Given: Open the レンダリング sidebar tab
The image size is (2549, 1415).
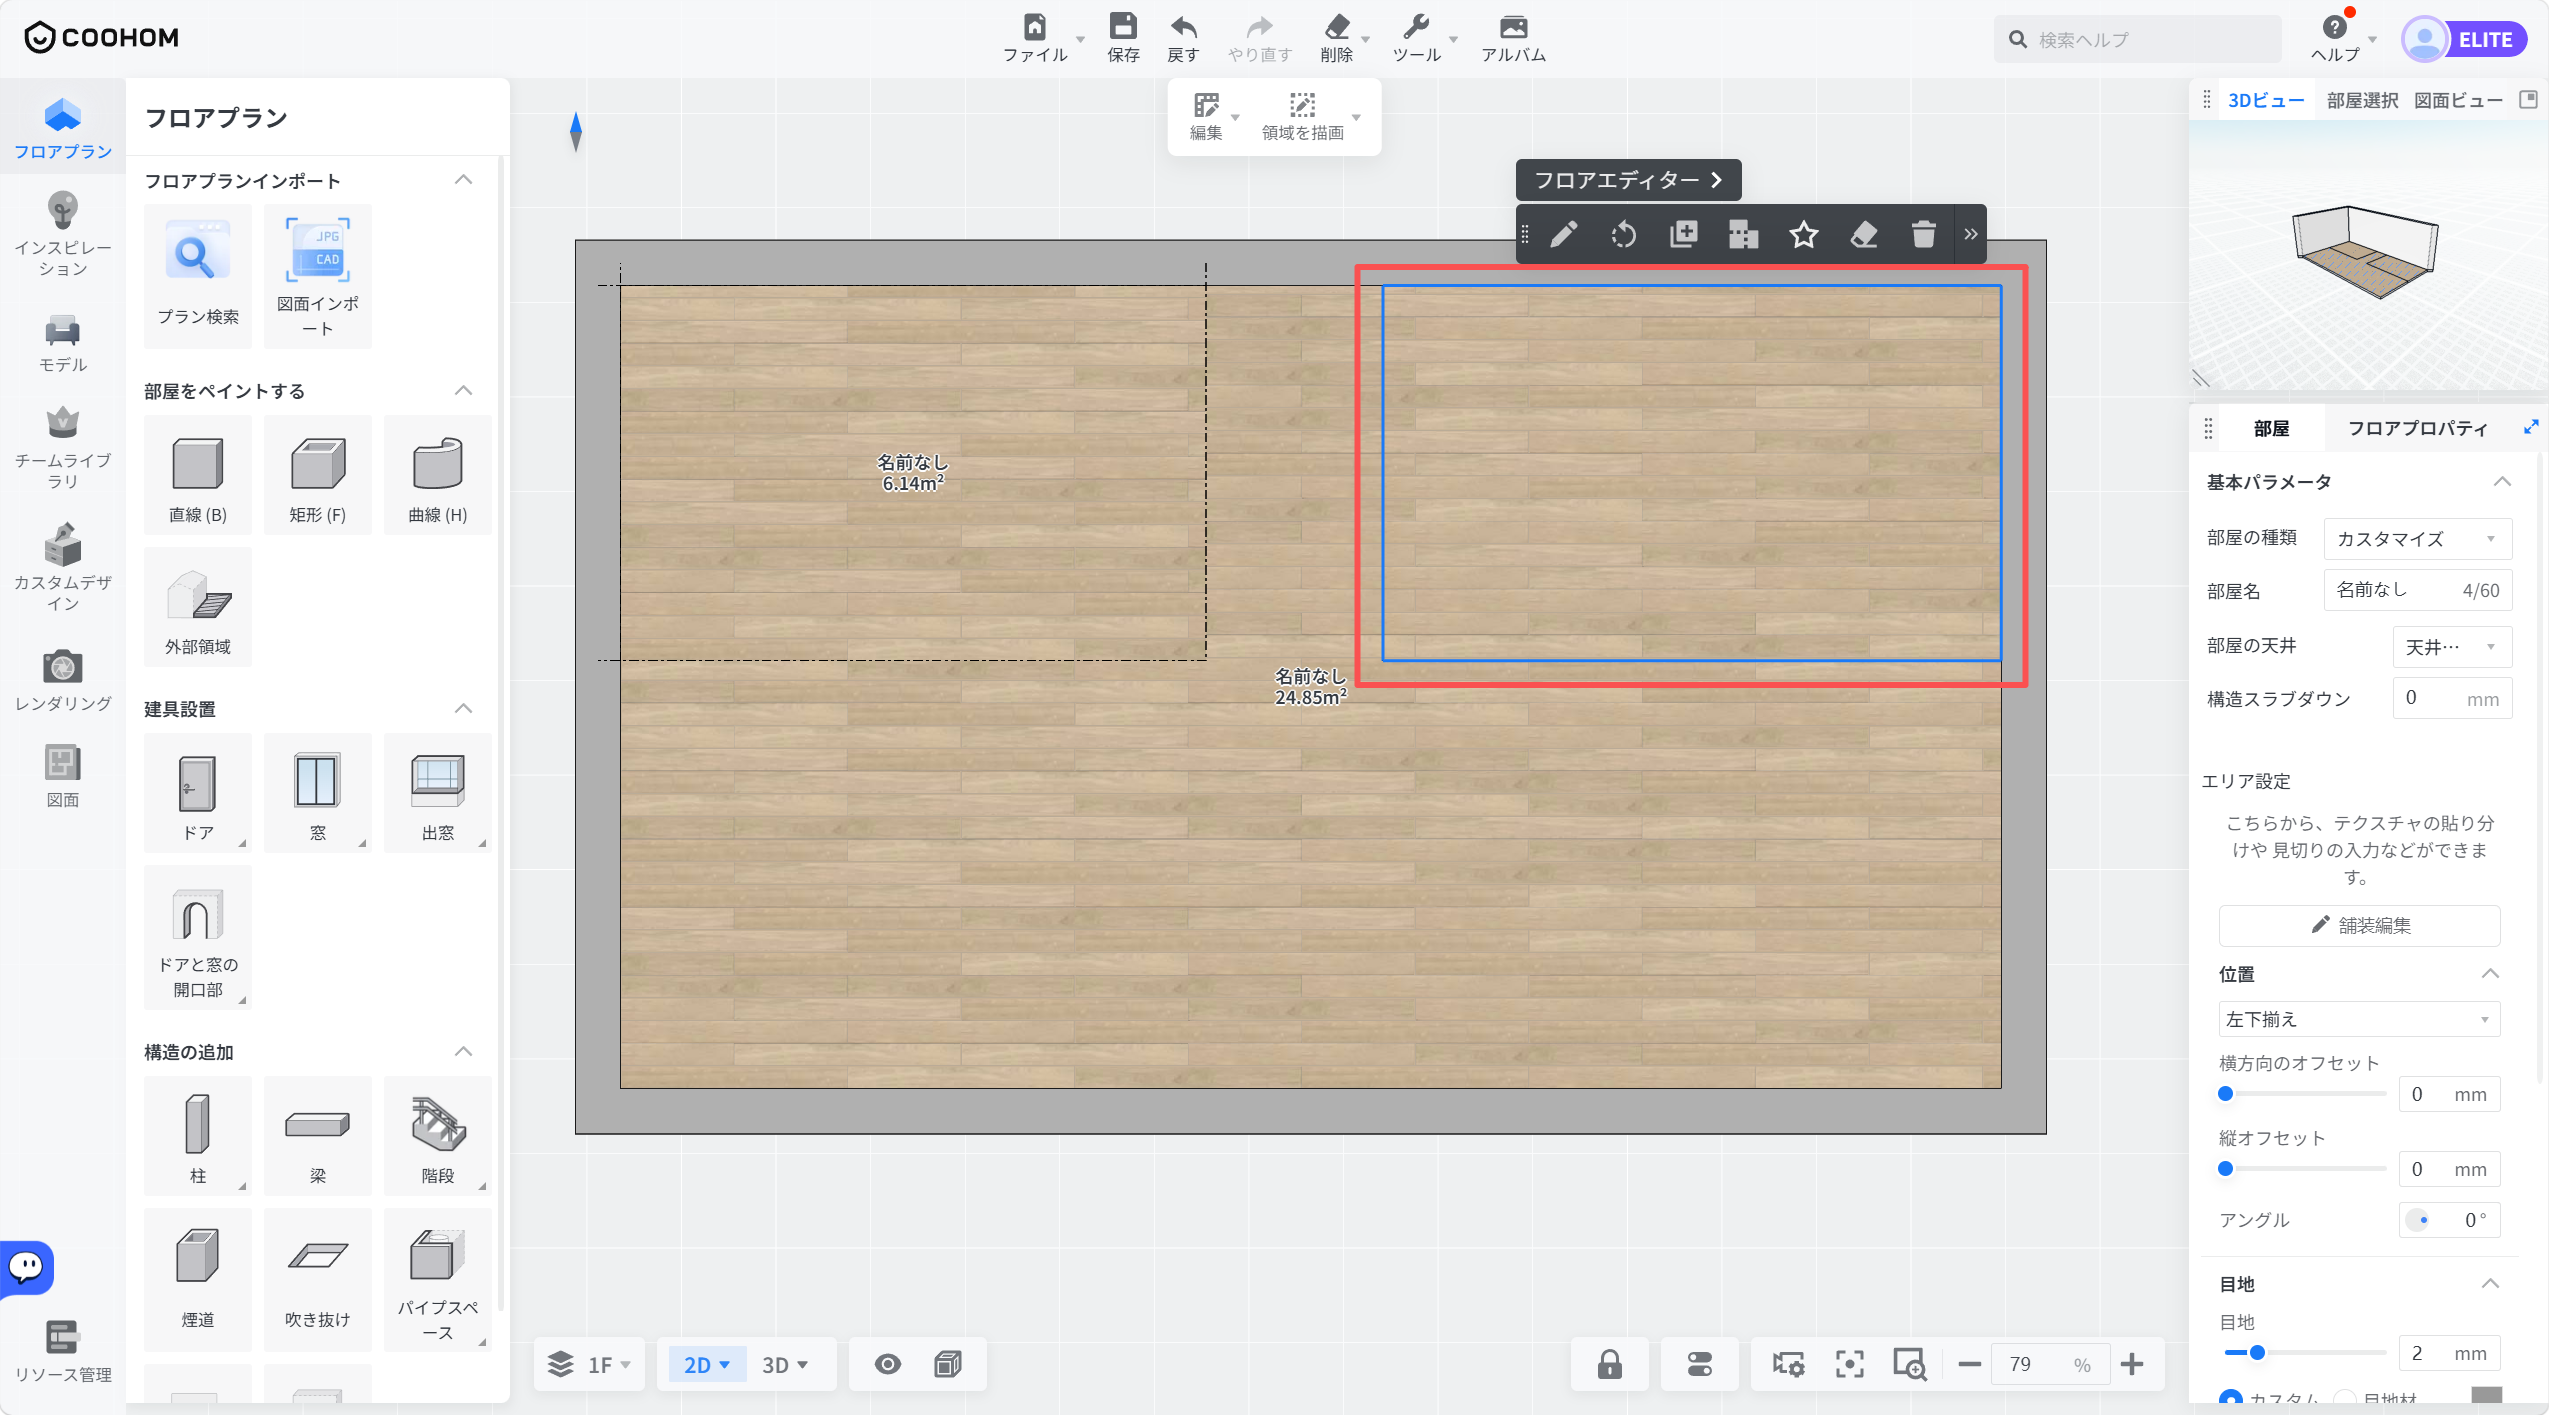Looking at the screenshot, I should (62, 680).
